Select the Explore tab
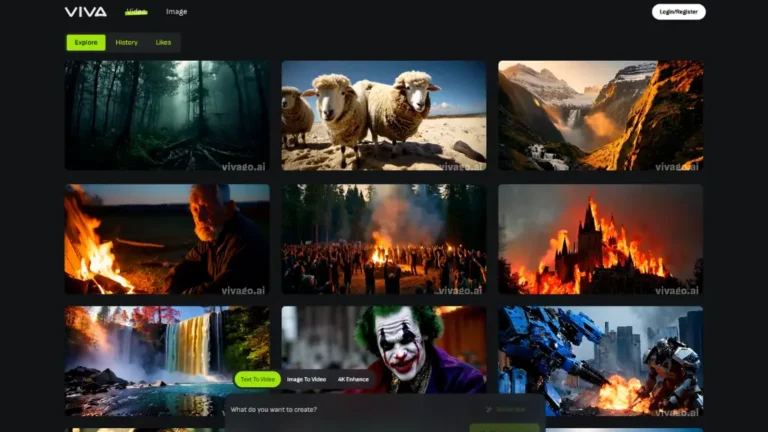Viewport: 768px width, 432px height. pyautogui.click(x=86, y=43)
